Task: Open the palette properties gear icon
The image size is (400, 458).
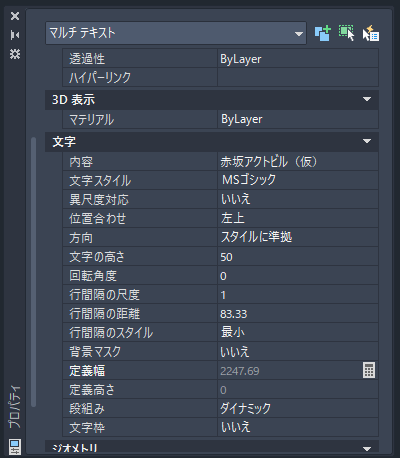Action: tap(15, 54)
